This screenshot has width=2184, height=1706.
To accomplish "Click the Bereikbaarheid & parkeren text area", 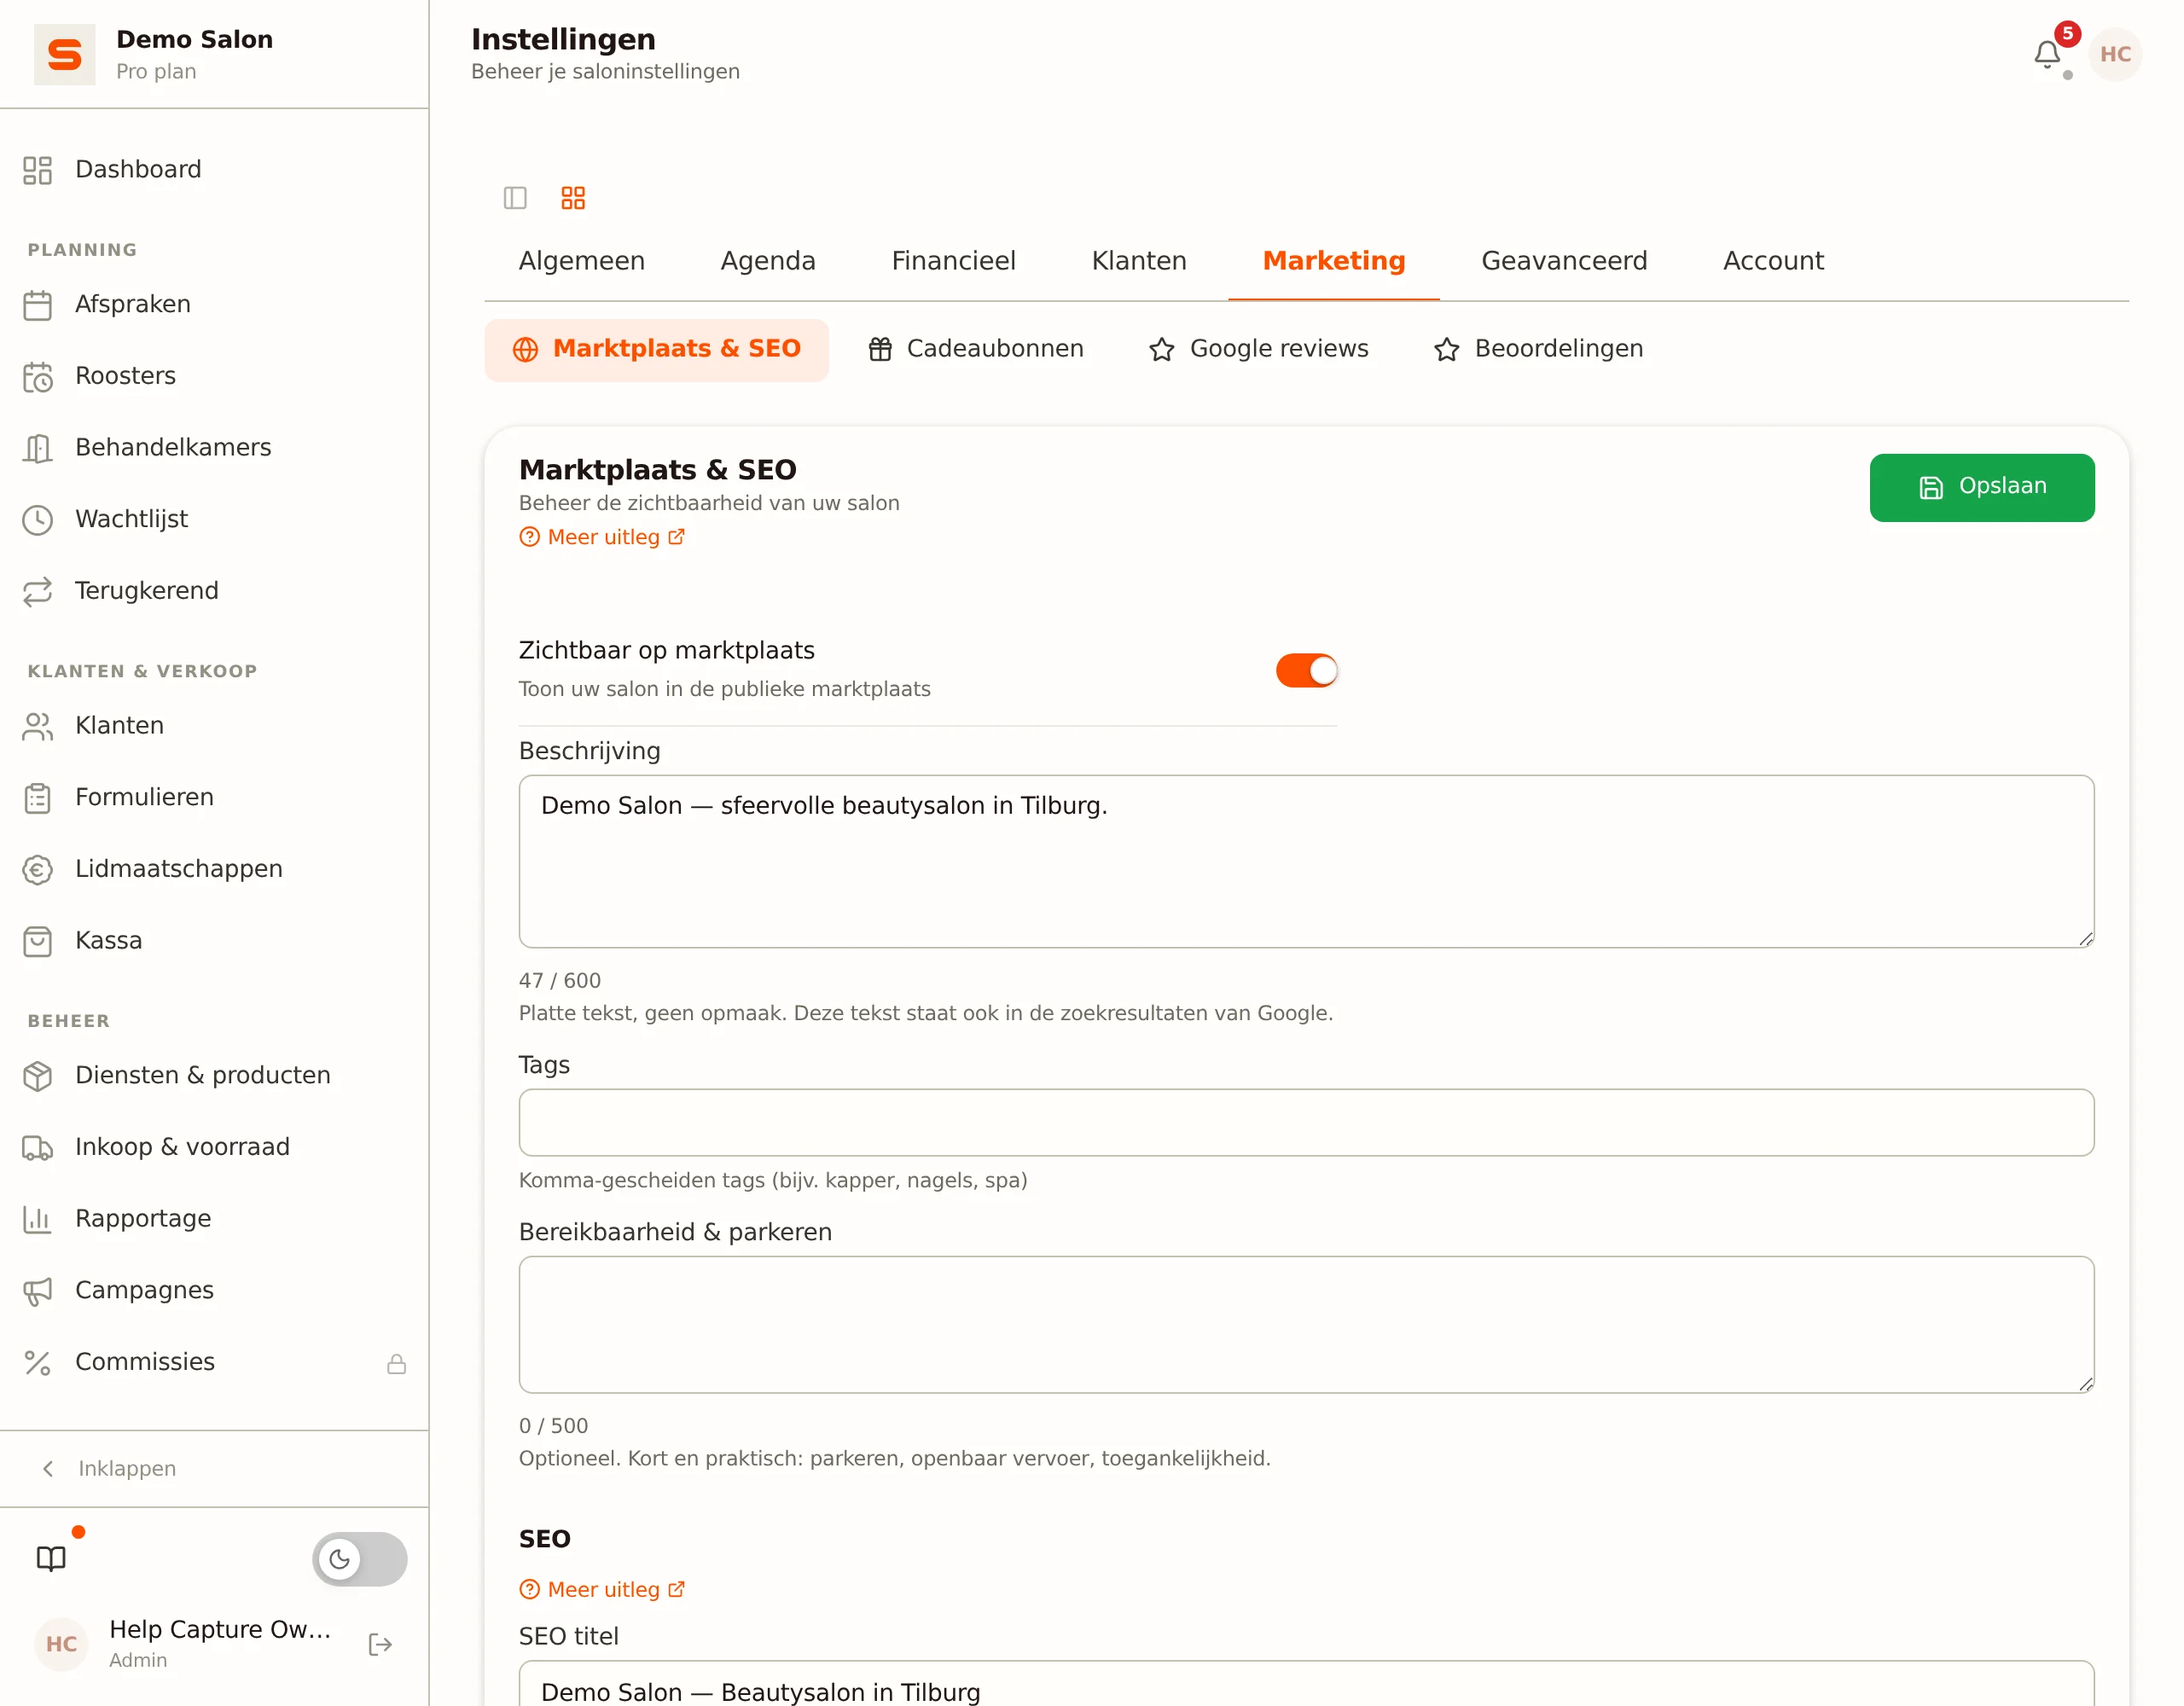I will click(x=1305, y=1324).
